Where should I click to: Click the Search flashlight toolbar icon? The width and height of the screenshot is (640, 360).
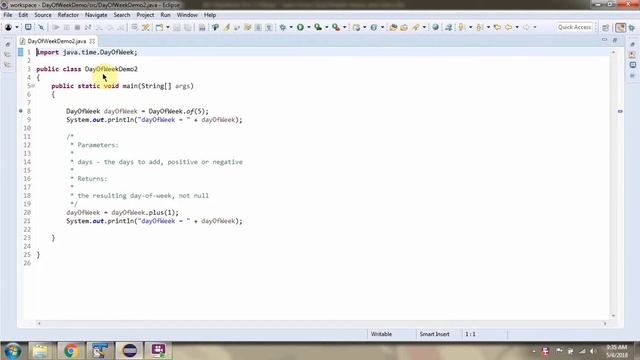coord(415,27)
